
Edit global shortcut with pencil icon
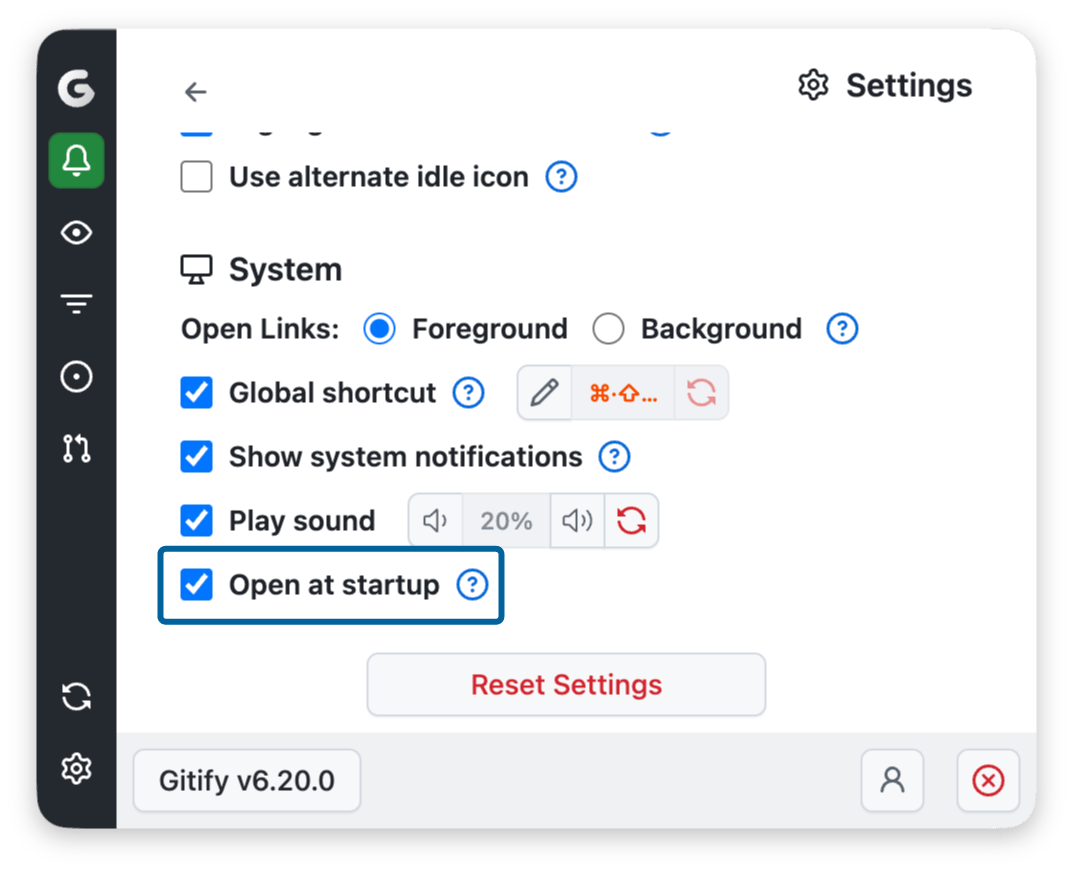544,393
